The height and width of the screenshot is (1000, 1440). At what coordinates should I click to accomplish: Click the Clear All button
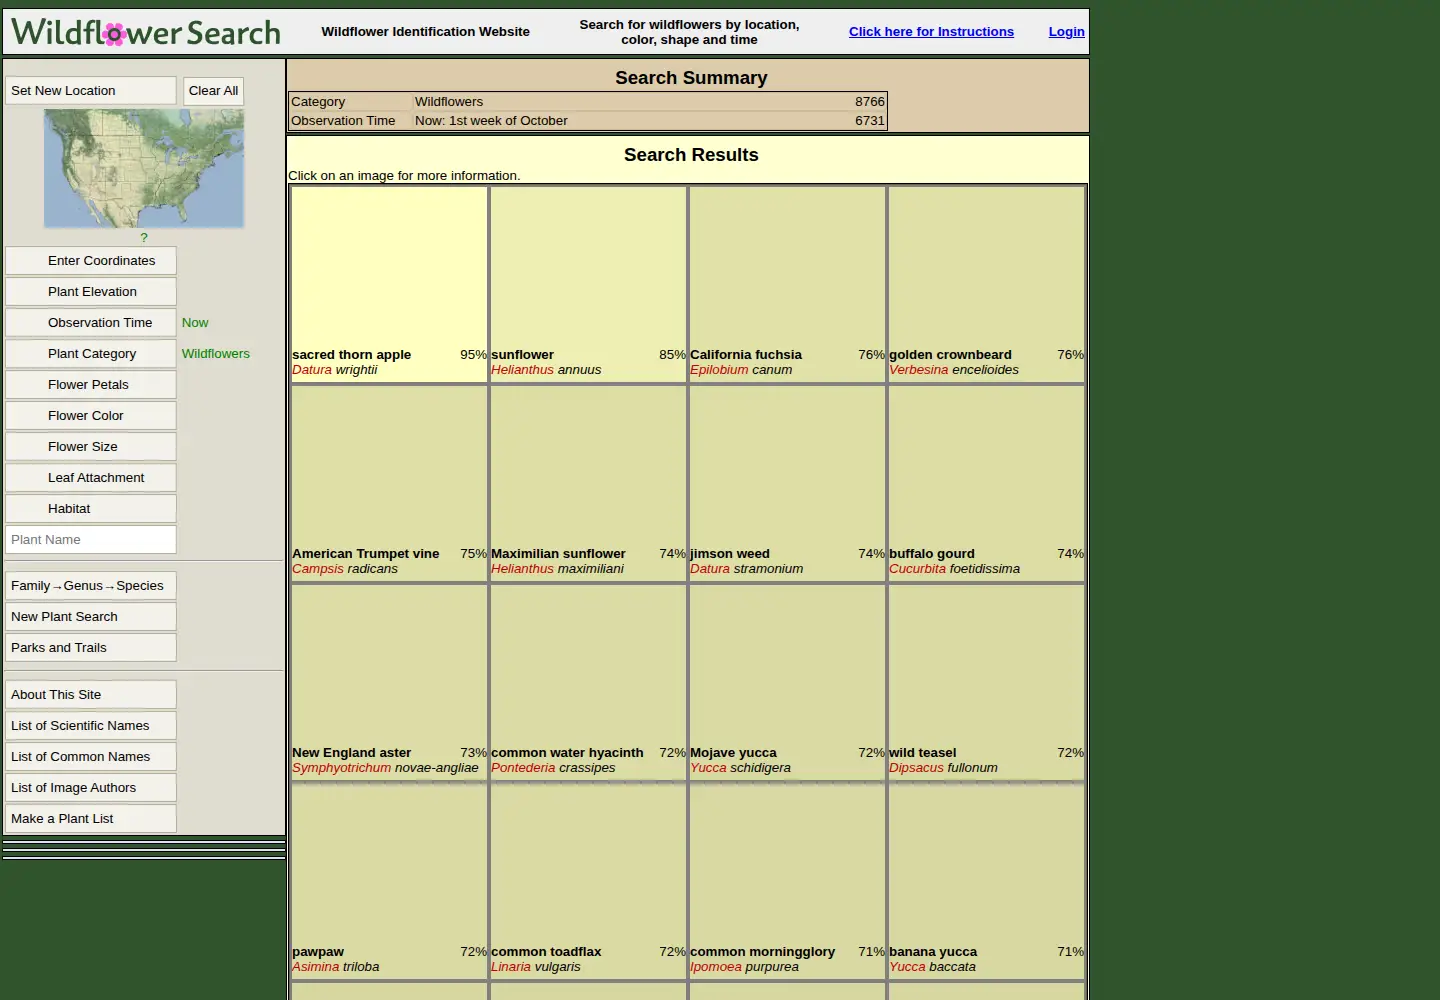(x=213, y=91)
